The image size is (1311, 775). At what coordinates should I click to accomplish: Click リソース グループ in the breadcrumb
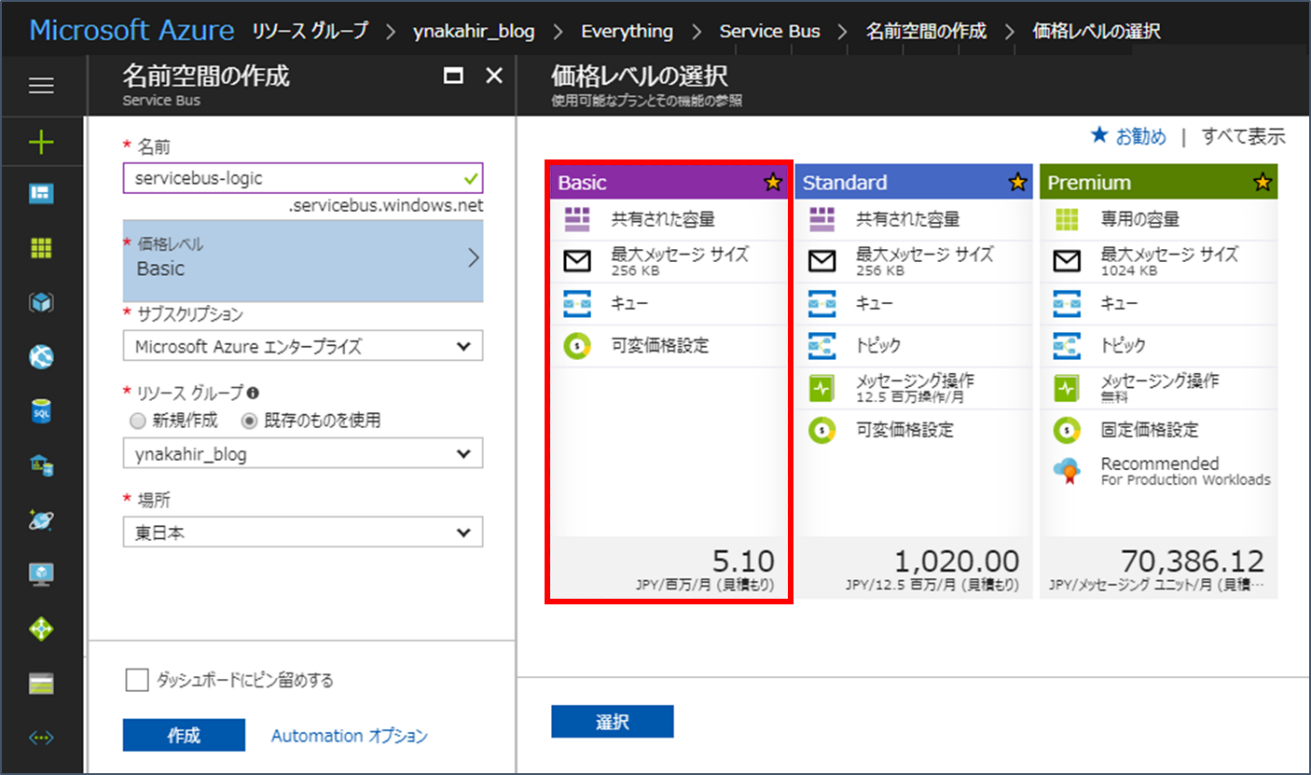[310, 31]
